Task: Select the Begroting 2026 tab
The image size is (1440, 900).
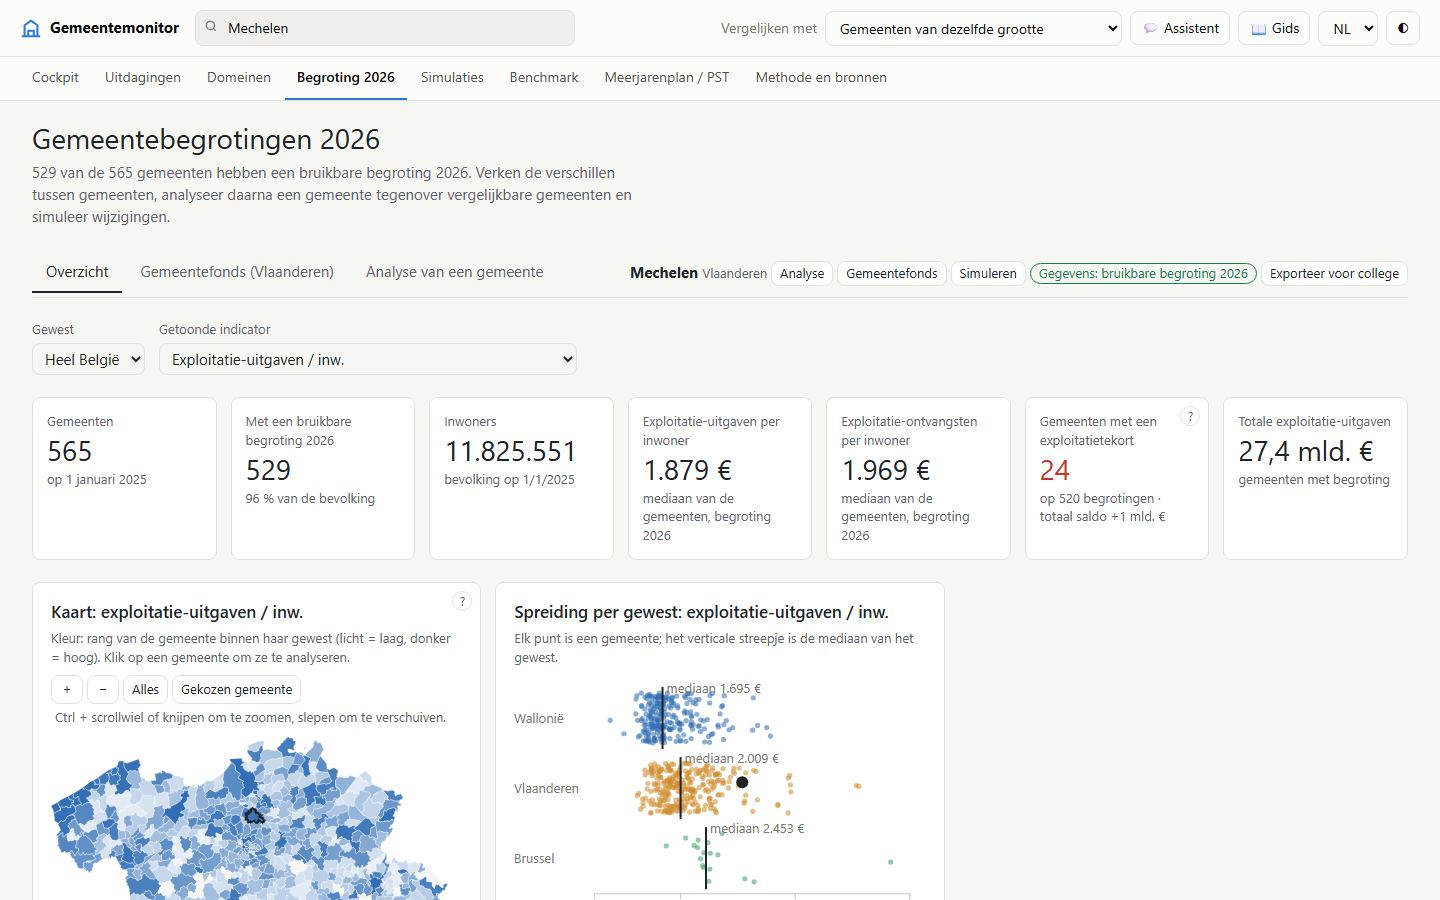Action: tap(346, 77)
